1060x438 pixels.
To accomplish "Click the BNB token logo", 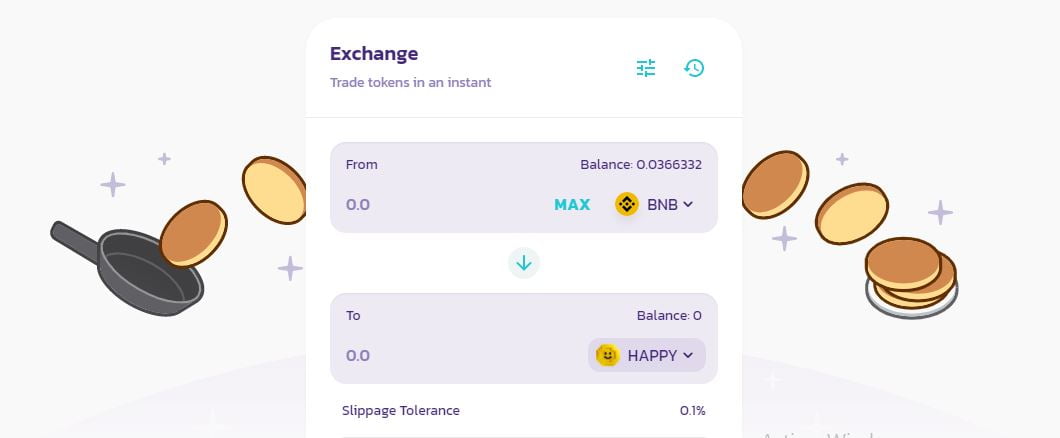I will (x=627, y=204).
